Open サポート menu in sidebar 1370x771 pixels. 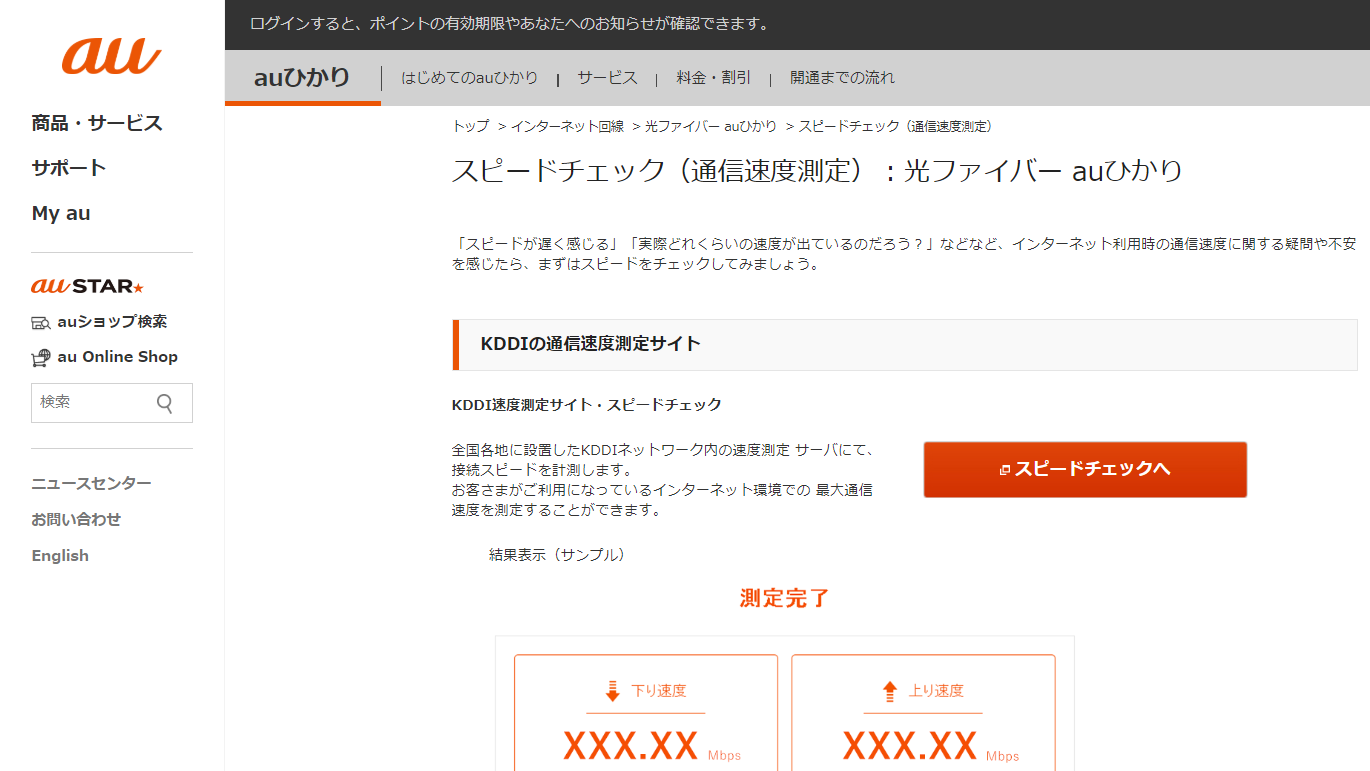tap(69, 168)
